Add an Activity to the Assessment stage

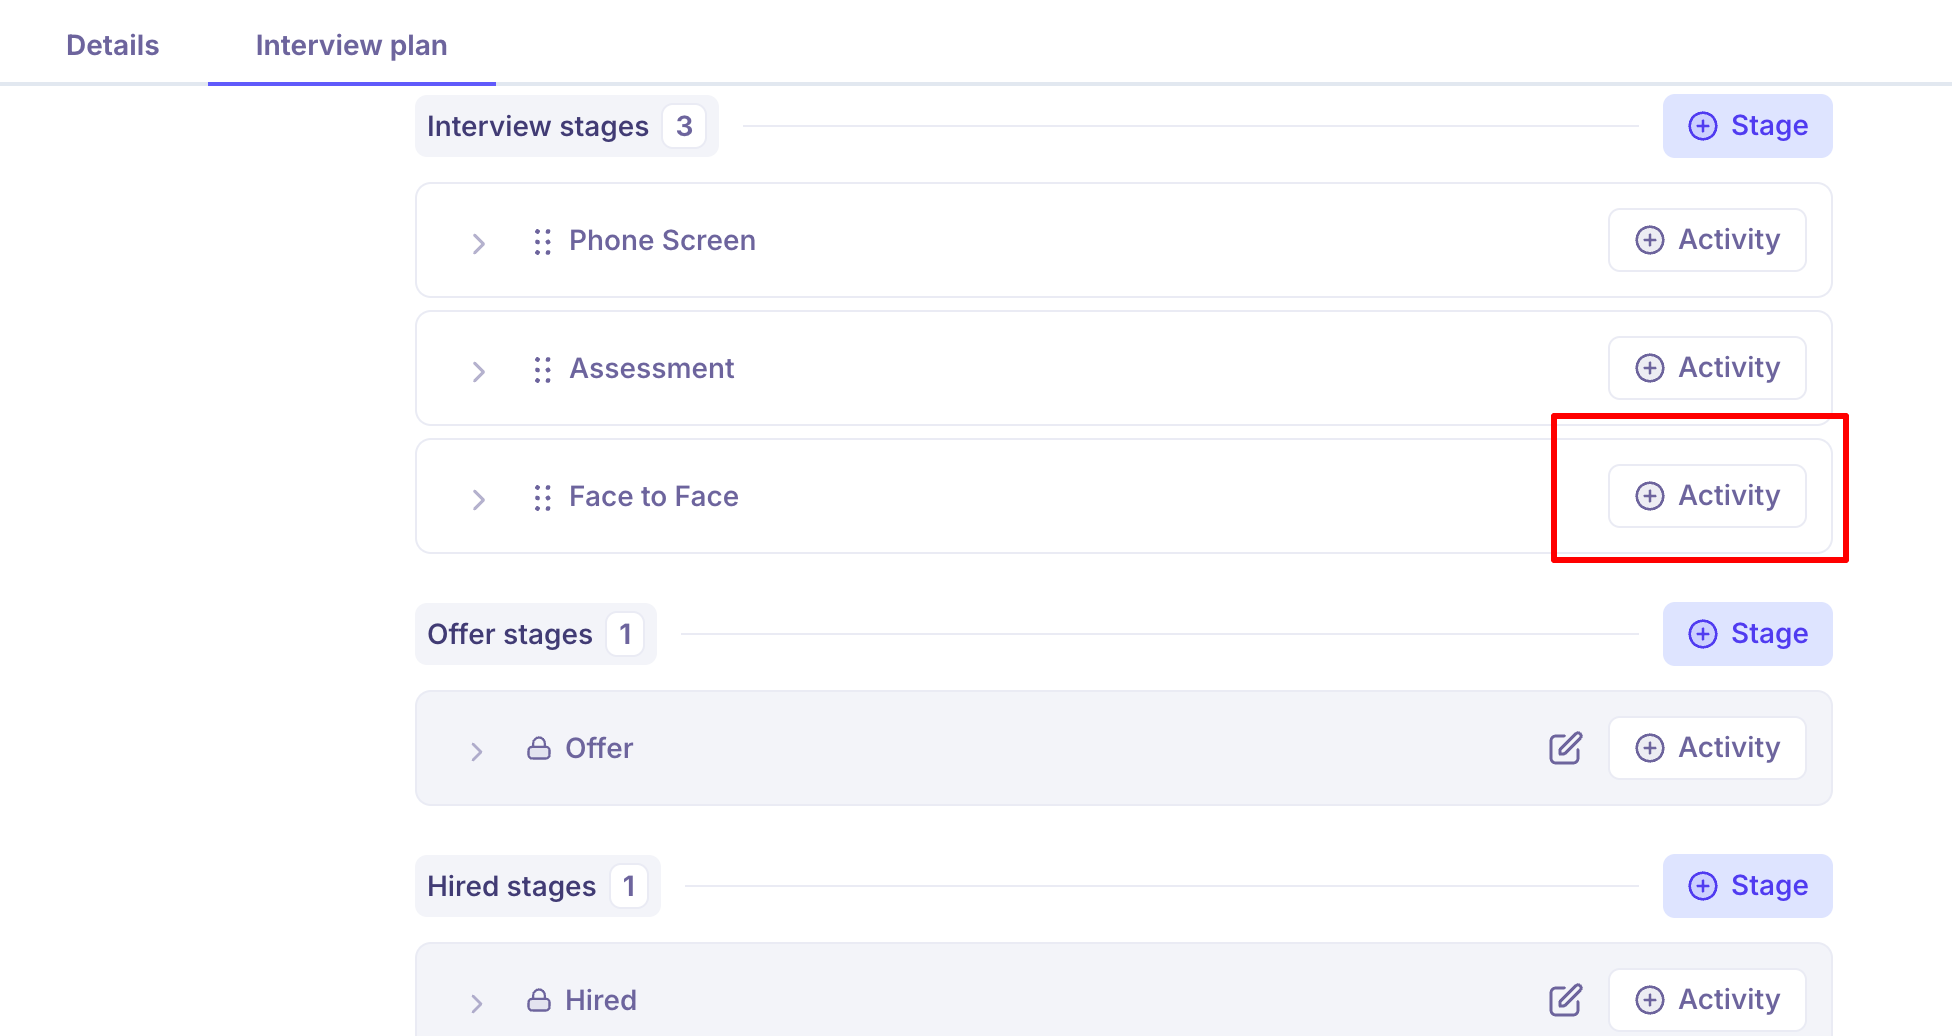tap(1707, 368)
